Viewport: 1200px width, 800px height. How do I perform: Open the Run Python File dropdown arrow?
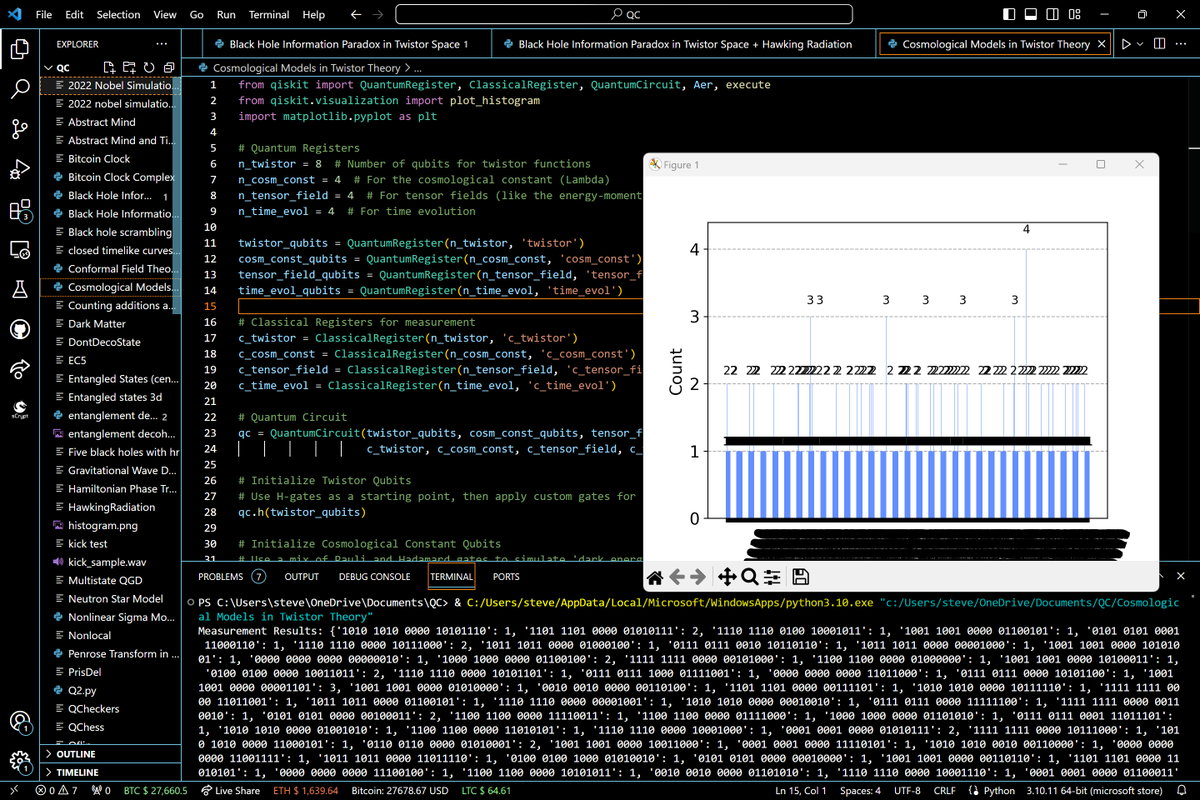pyautogui.click(x=1142, y=44)
